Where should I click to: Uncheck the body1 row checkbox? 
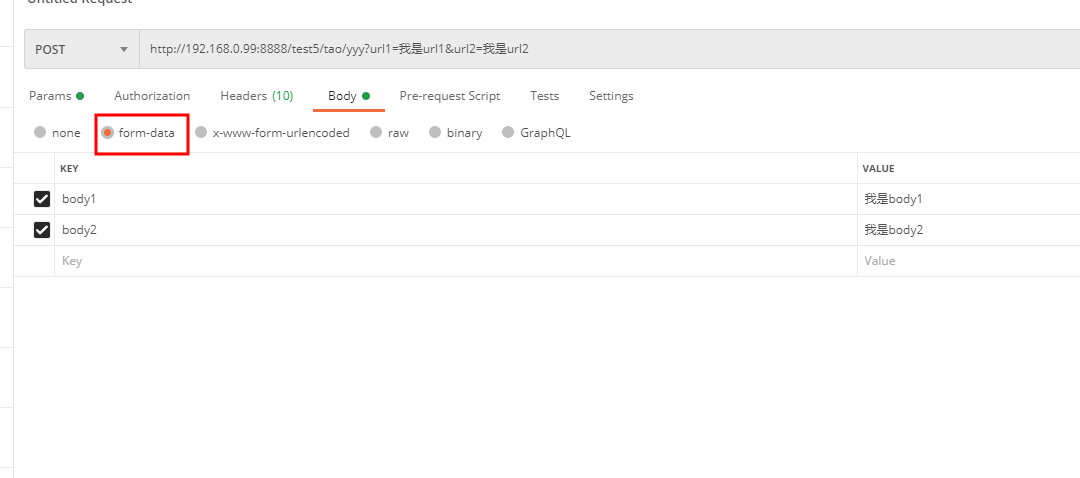tap(42, 199)
